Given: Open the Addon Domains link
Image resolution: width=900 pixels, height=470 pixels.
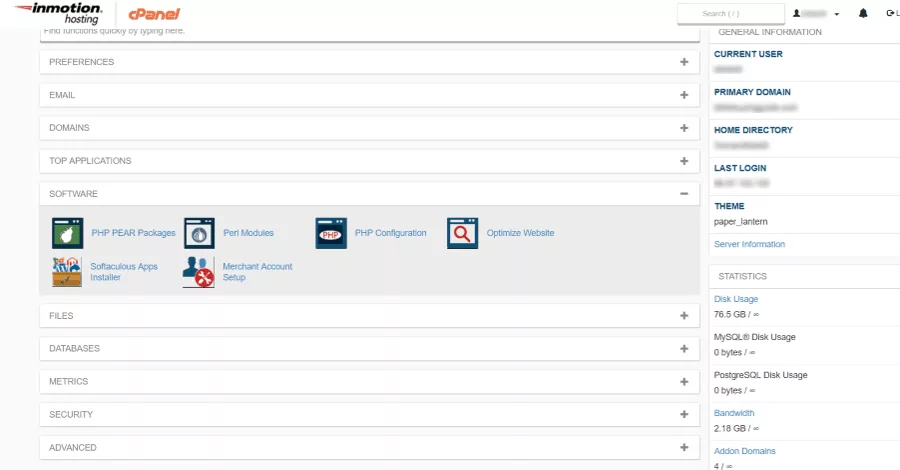Looking at the screenshot, I should click(744, 451).
